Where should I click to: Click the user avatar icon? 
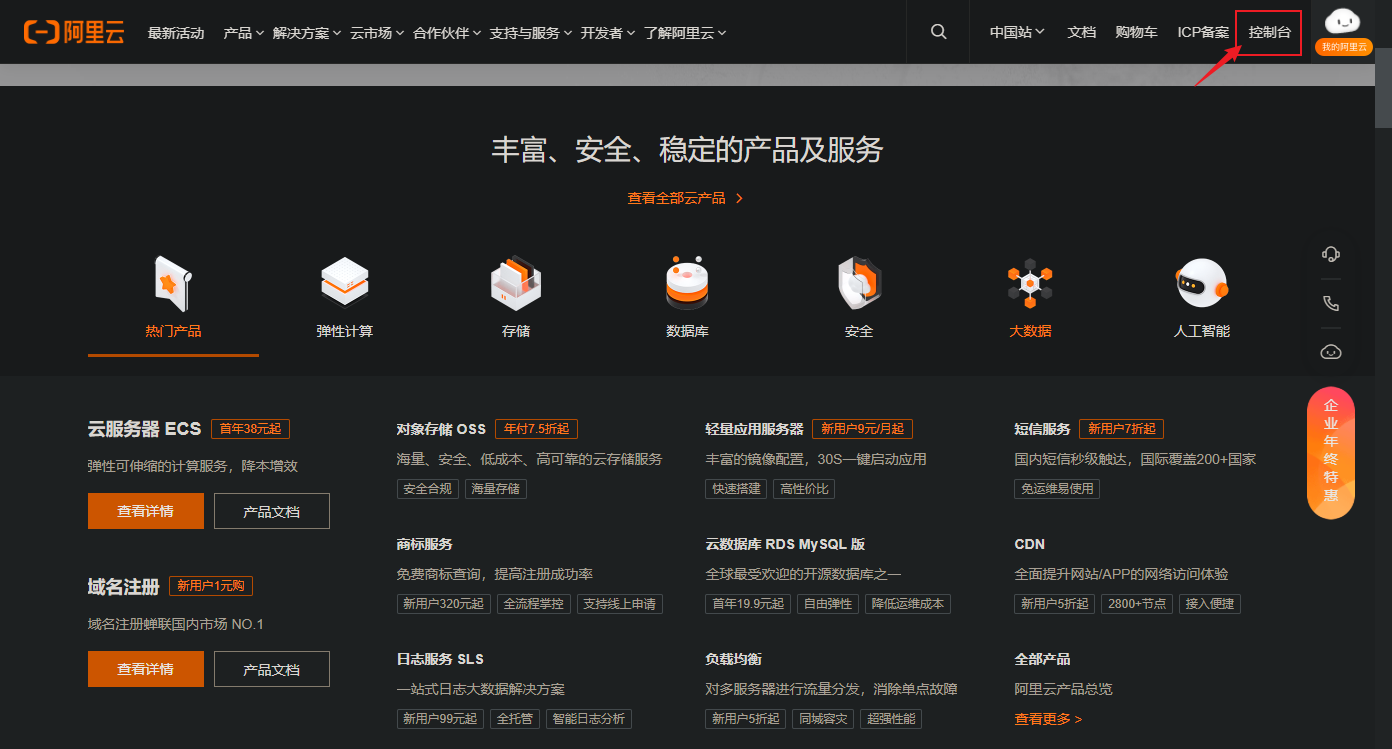coord(1342,21)
